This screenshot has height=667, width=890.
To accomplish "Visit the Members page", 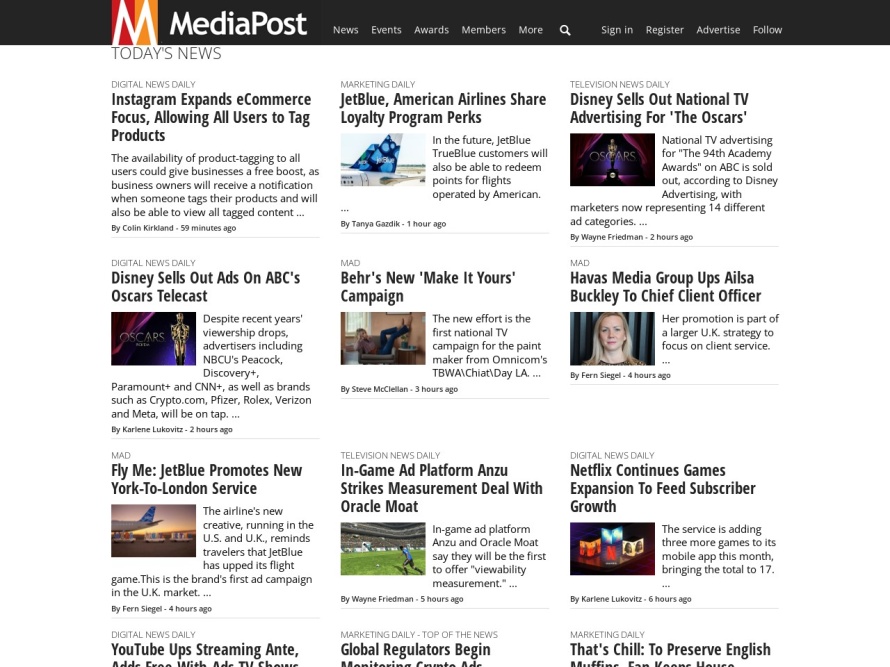I will coord(483,30).
